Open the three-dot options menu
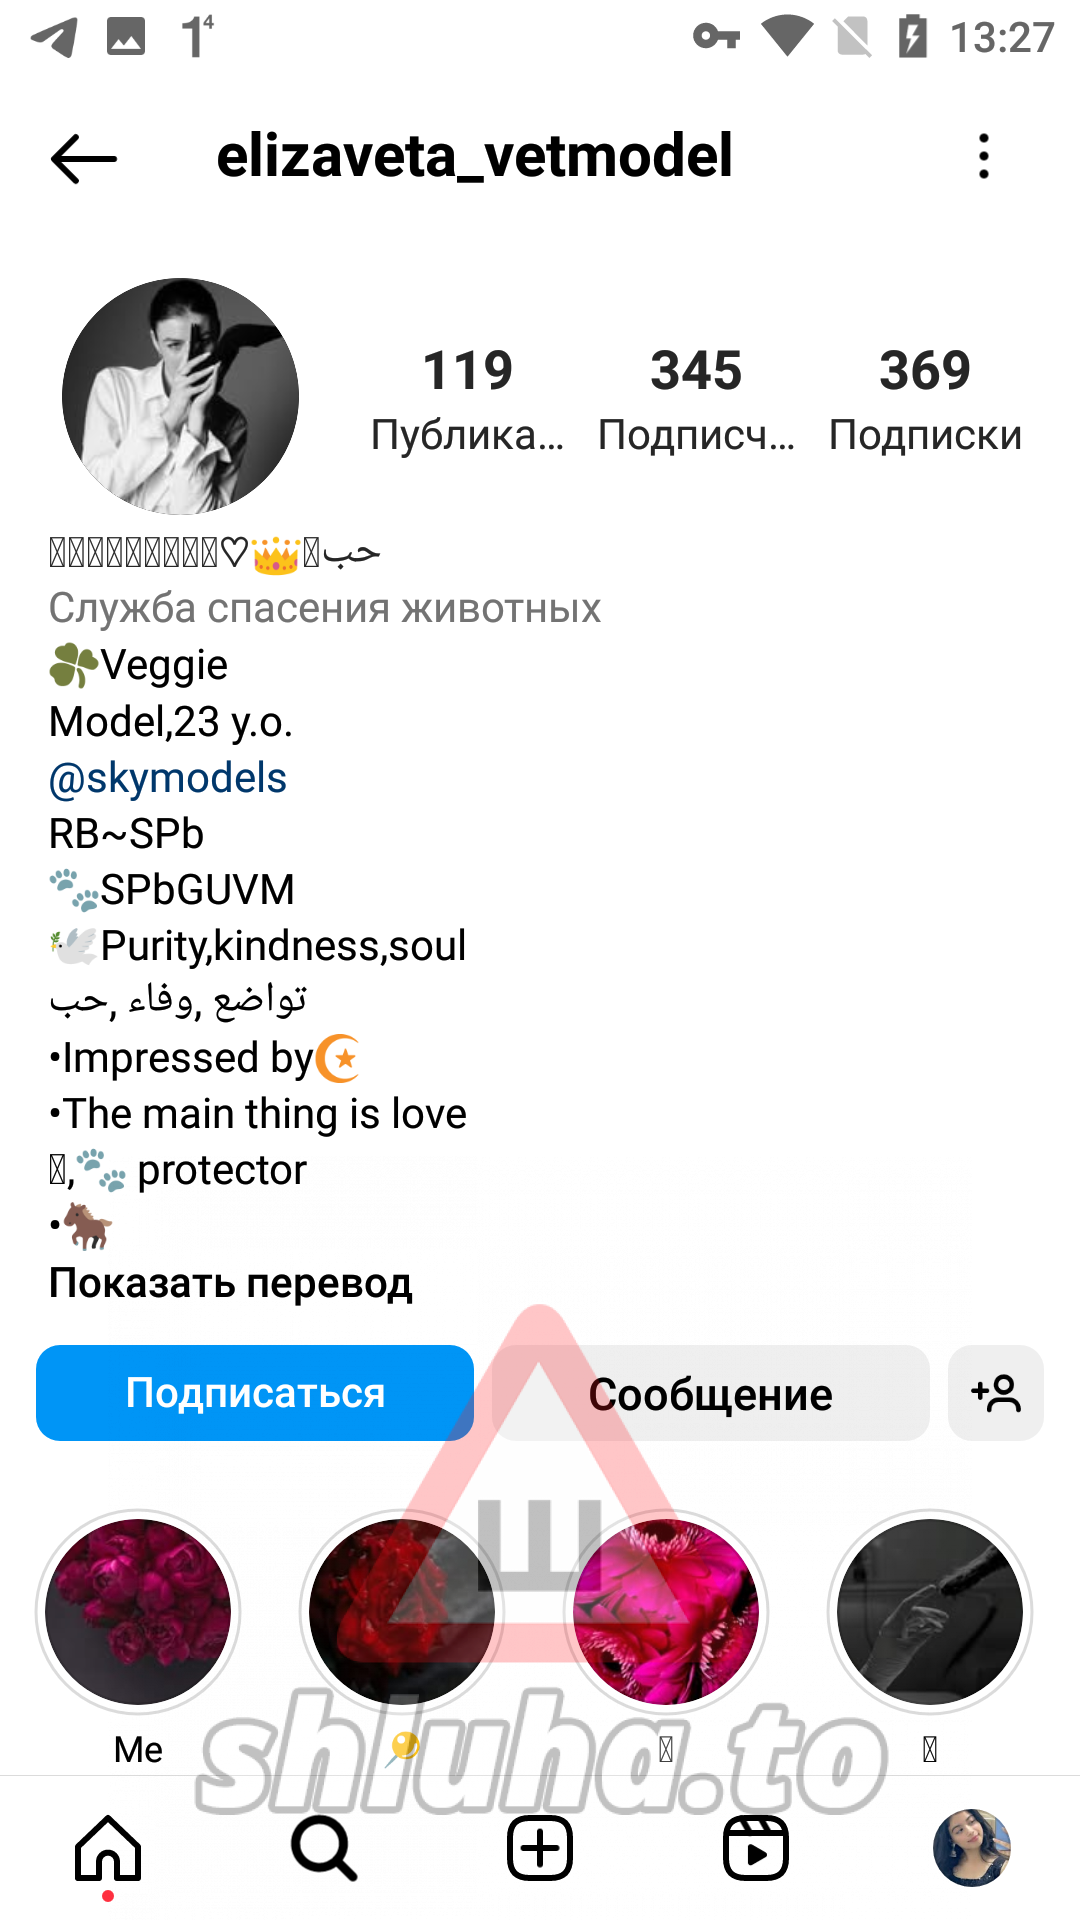 click(984, 156)
